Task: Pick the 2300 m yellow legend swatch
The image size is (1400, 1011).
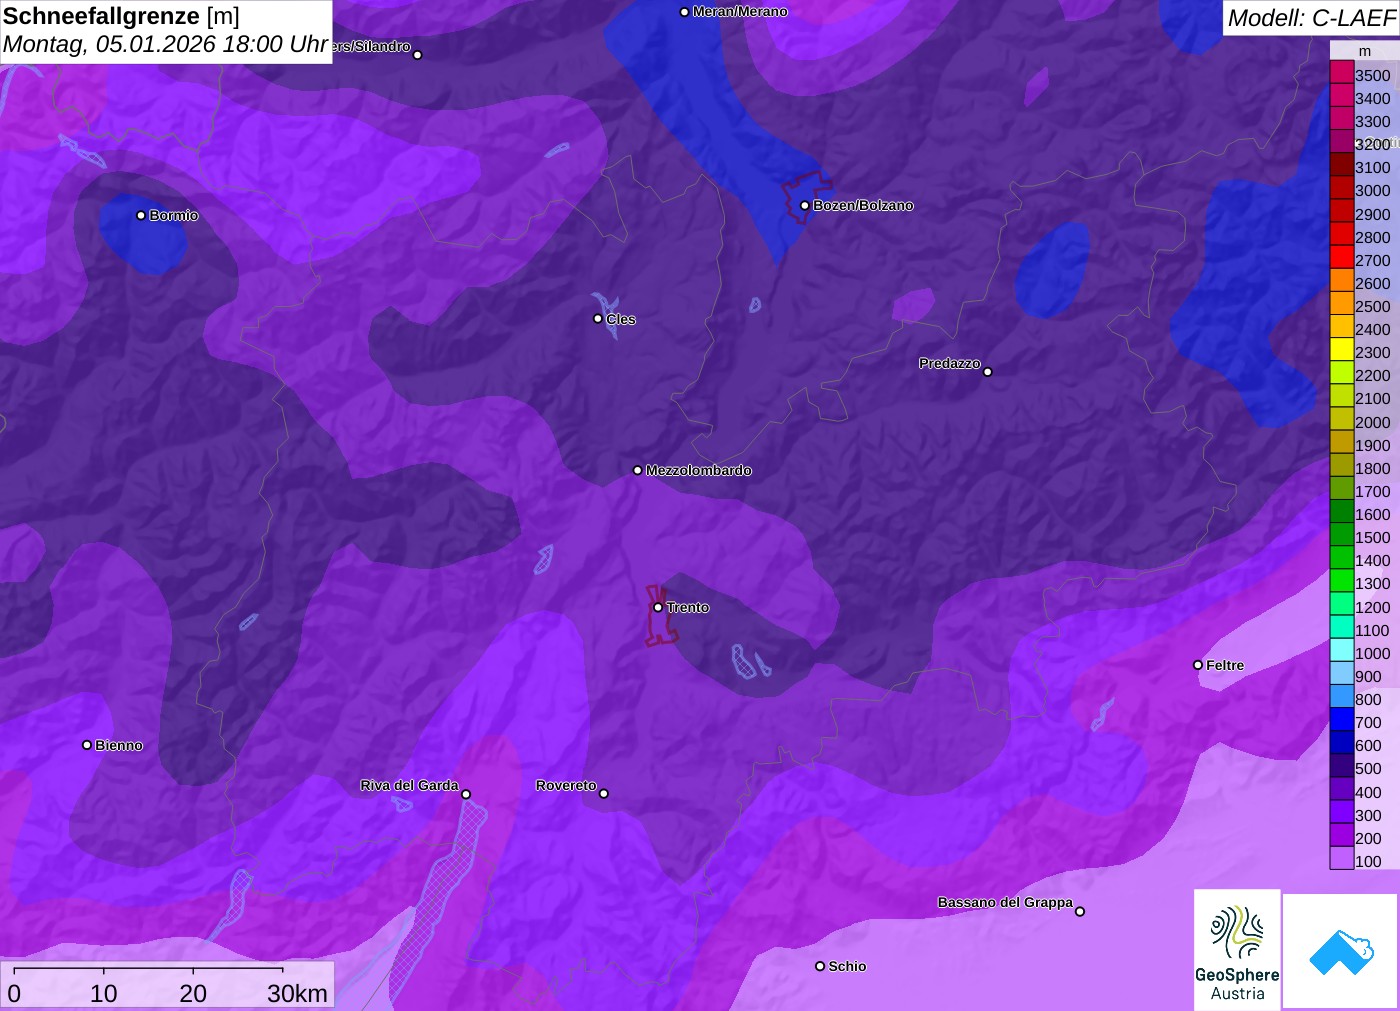Action: [x=1342, y=349]
